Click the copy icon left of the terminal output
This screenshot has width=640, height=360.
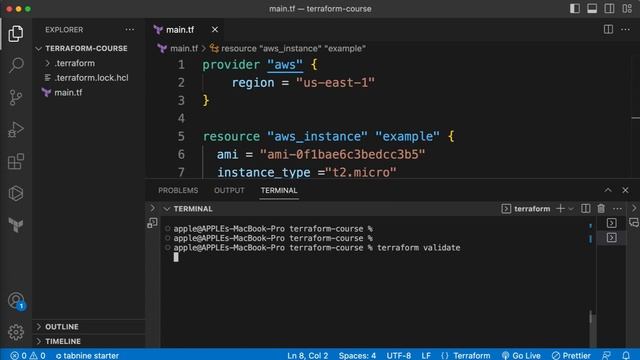pos(153,223)
